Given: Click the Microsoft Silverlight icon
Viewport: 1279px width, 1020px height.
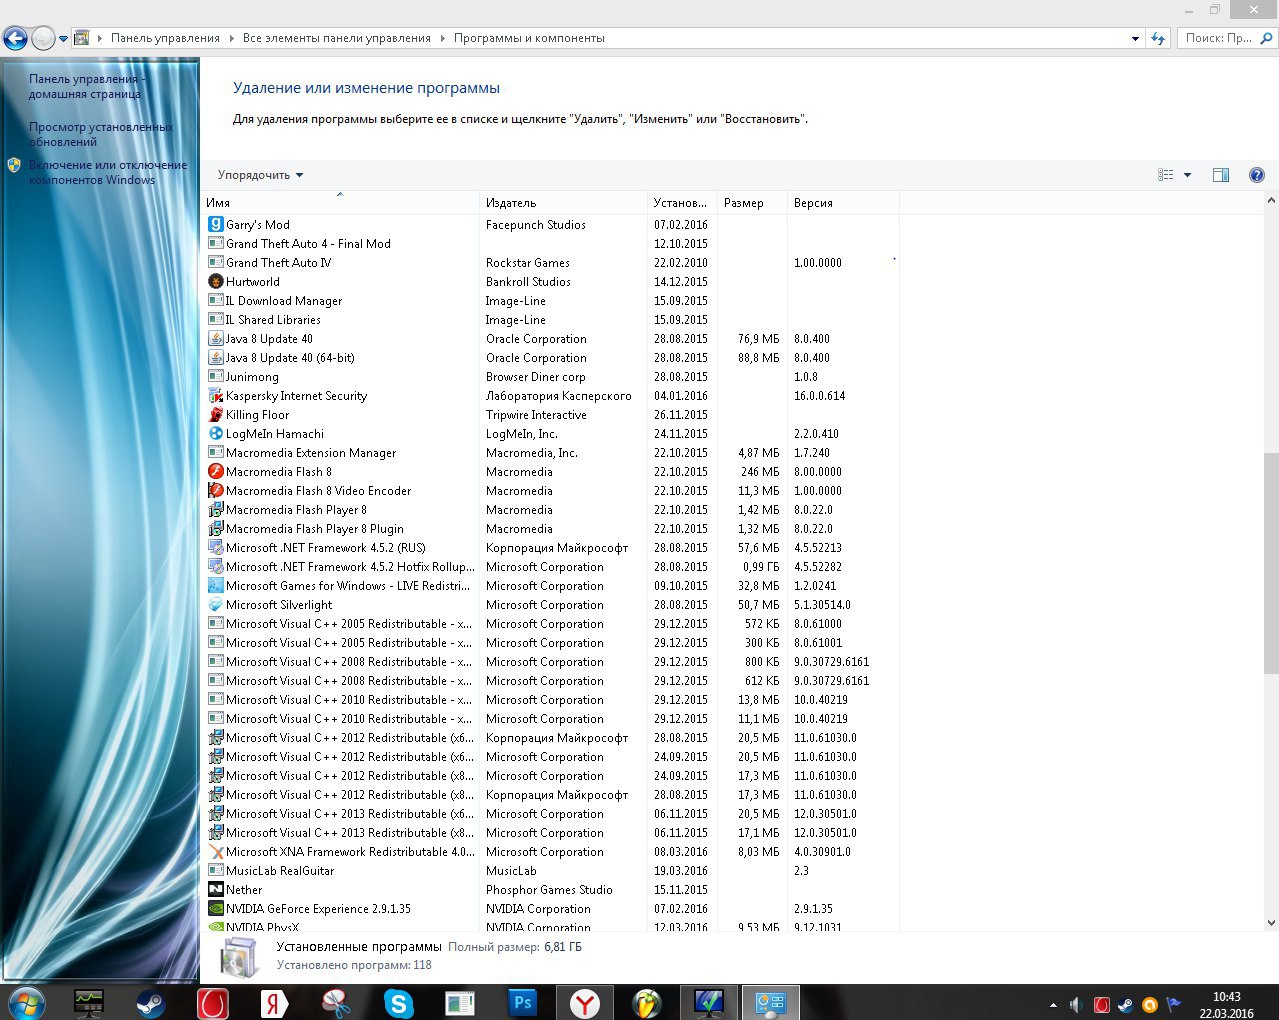Looking at the screenshot, I should coord(215,605).
